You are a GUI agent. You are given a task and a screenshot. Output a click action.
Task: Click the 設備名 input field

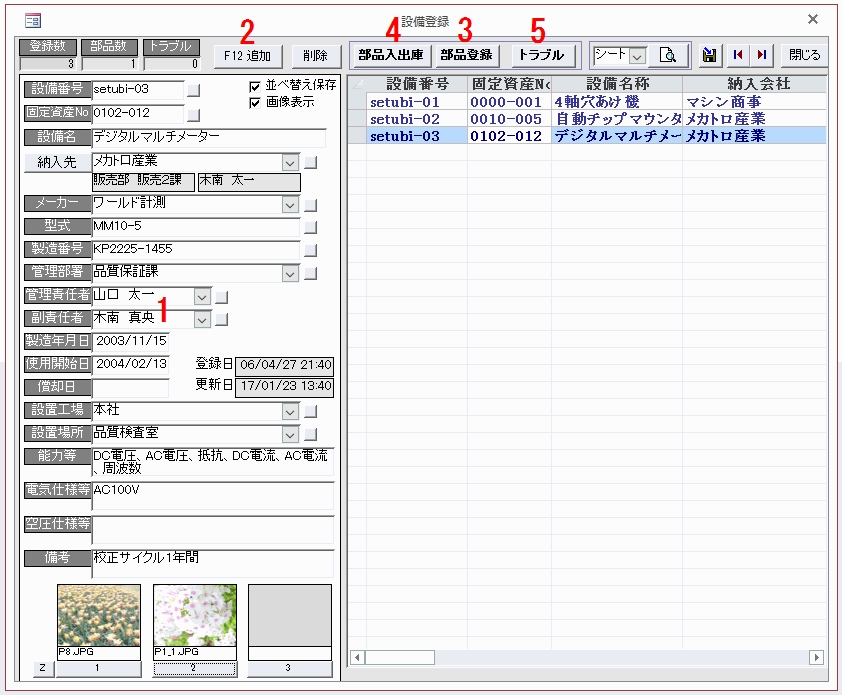pyautogui.click(x=209, y=137)
